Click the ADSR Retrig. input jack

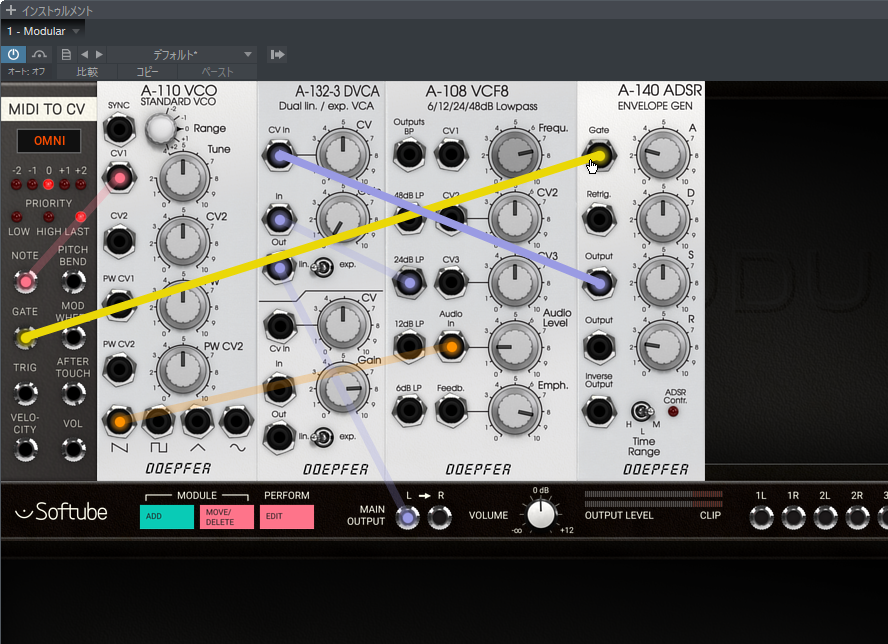599,218
